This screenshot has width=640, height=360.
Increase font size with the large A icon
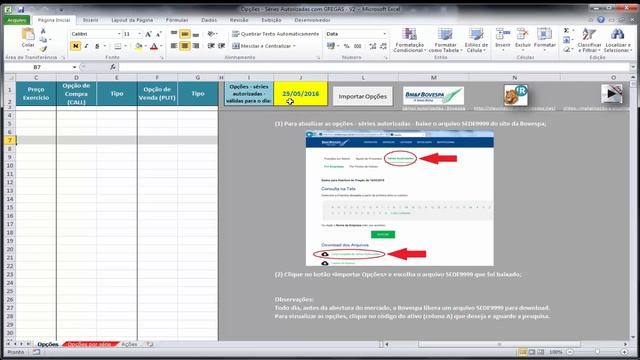(149, 34)
